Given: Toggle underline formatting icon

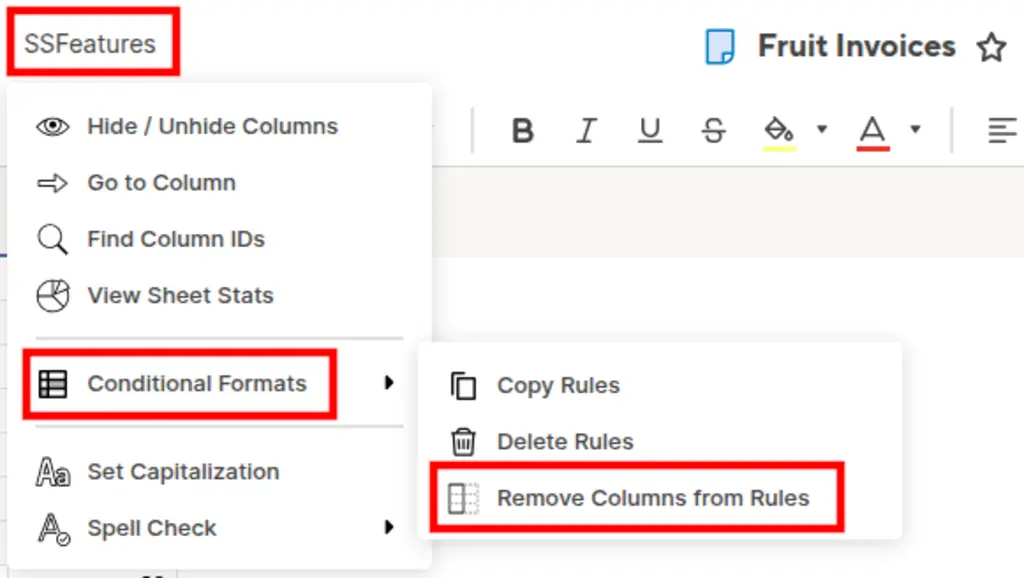Looking at the screenshot, I should click(x=650, y=130).
